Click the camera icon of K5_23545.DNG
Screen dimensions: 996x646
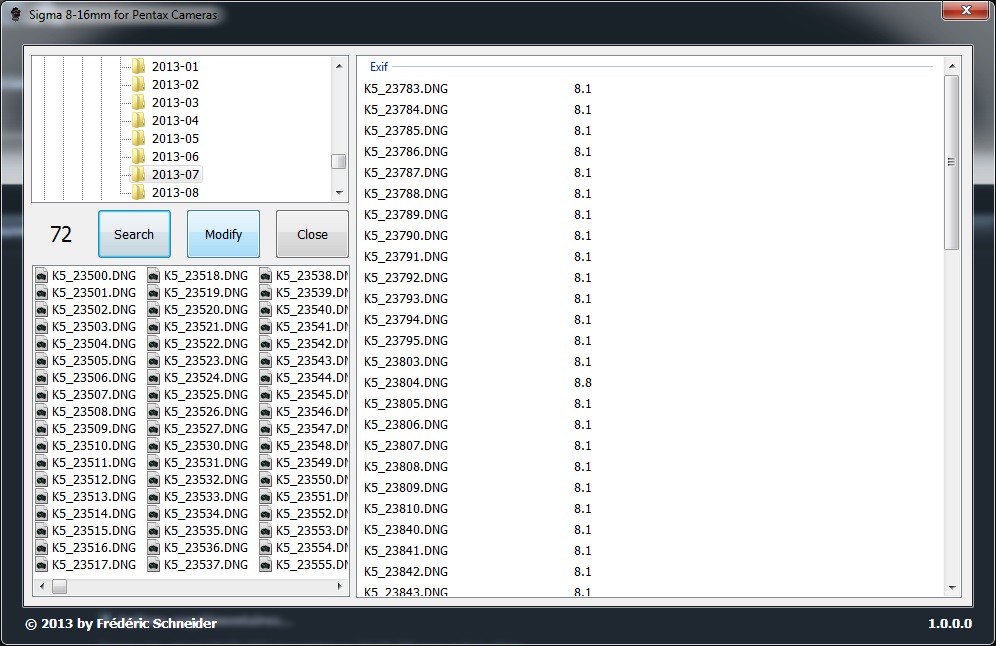pyautogui.click(x=266, y=394)
